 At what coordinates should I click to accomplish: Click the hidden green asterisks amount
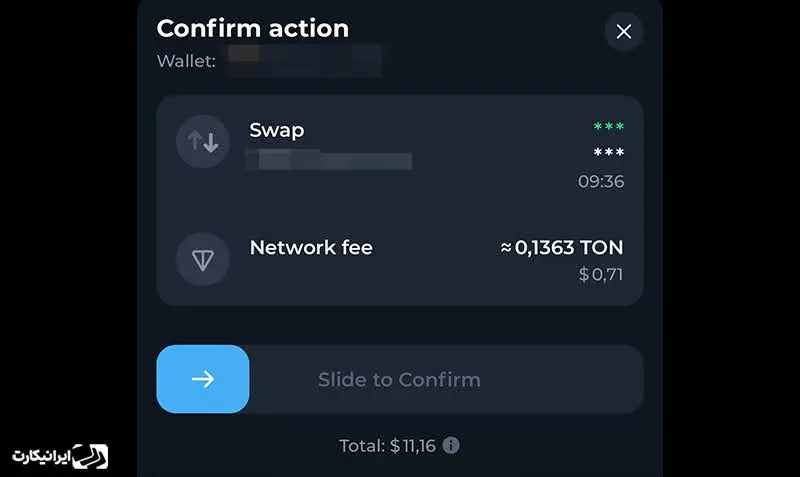click(x=609, y=127)
